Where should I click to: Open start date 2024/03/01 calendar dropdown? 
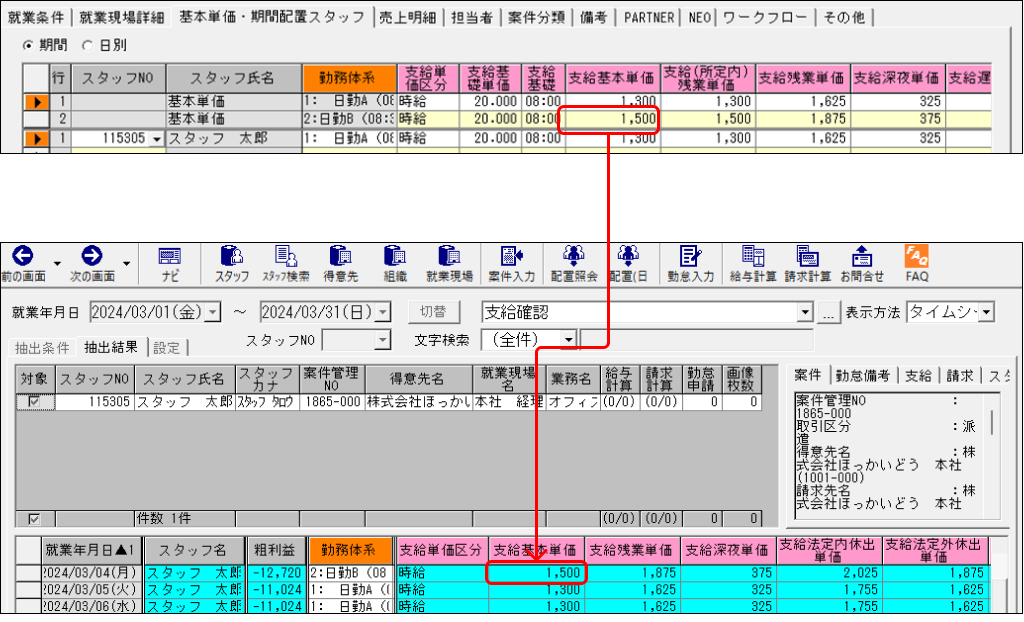coord(214,313)
